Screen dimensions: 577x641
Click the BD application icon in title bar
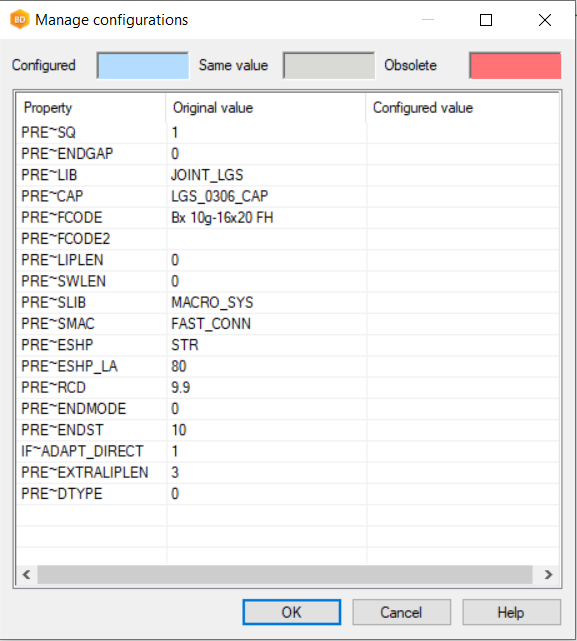(19, 19)
